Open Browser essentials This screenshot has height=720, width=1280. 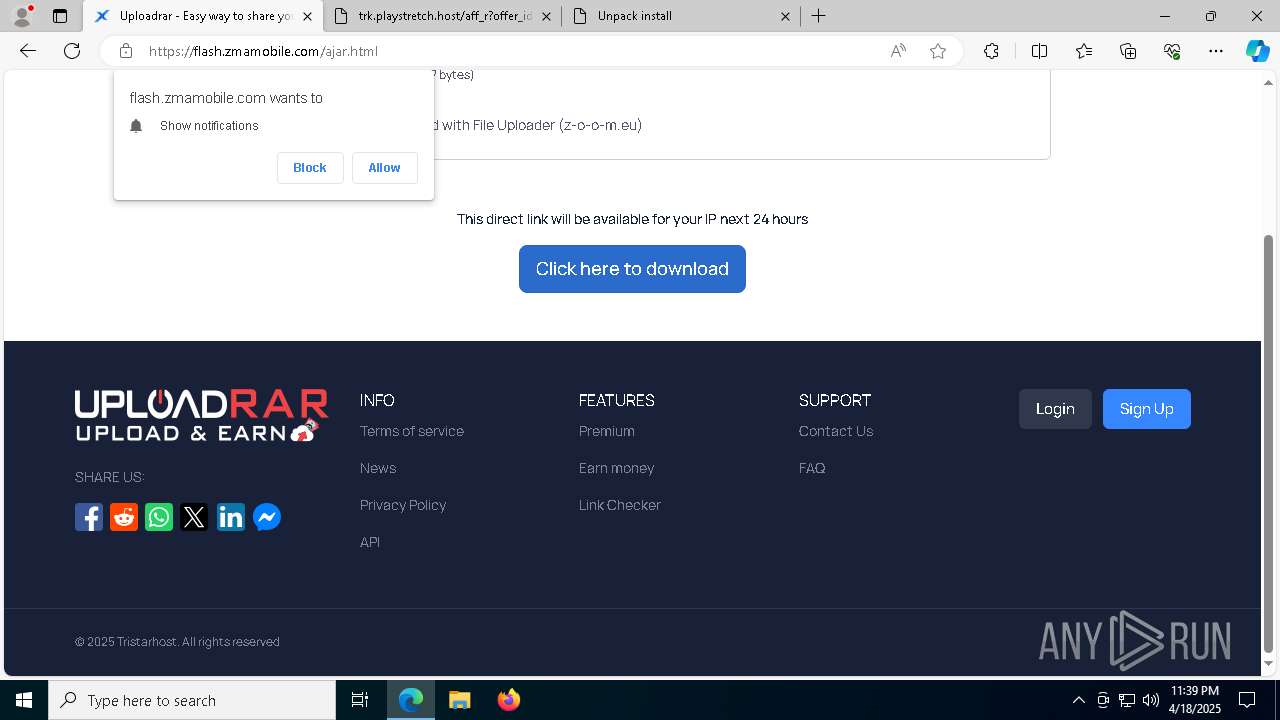1172,51
